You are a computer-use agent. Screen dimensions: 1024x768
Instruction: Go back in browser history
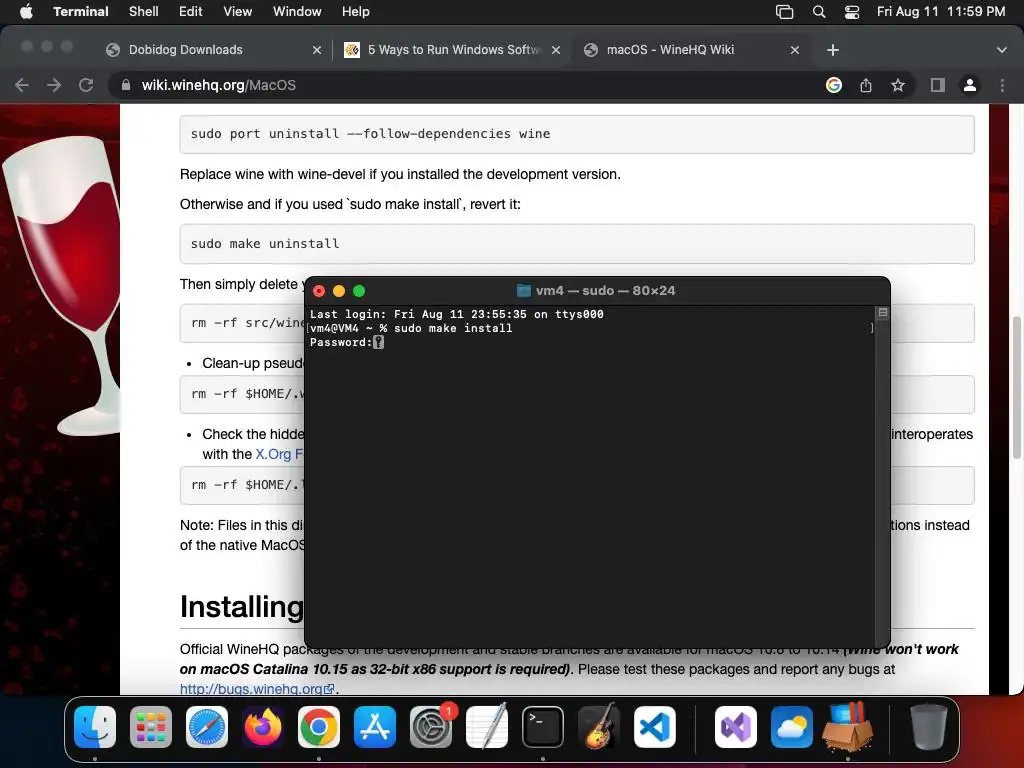click(22, 85)
